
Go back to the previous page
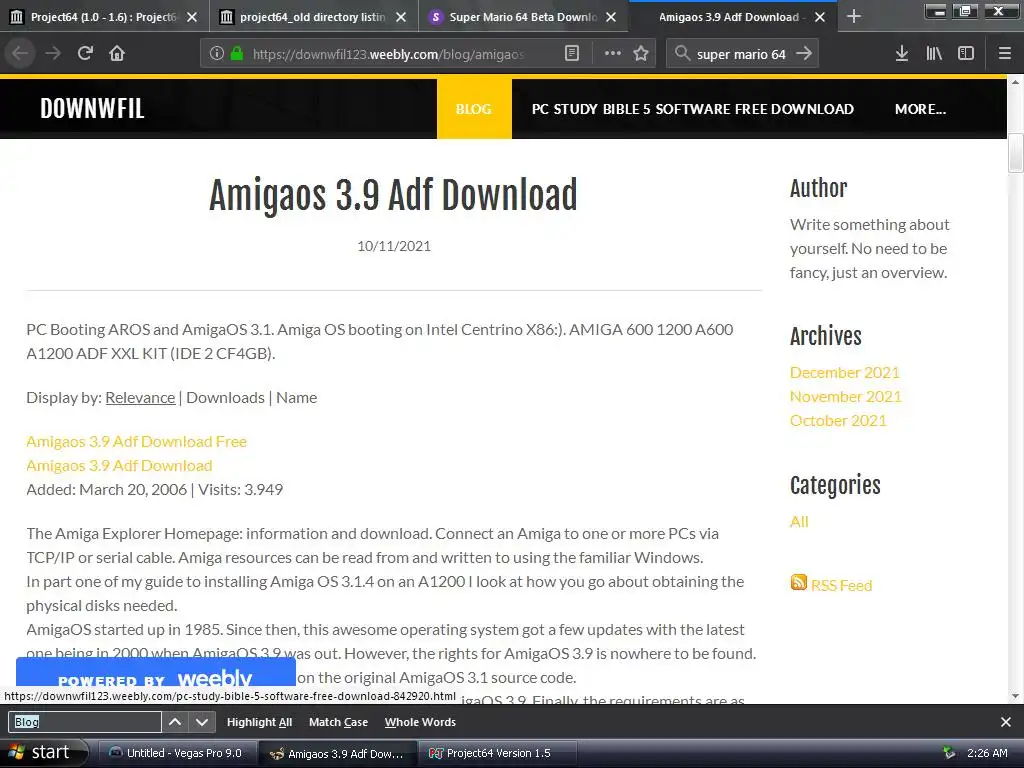[x=20, y=54]
